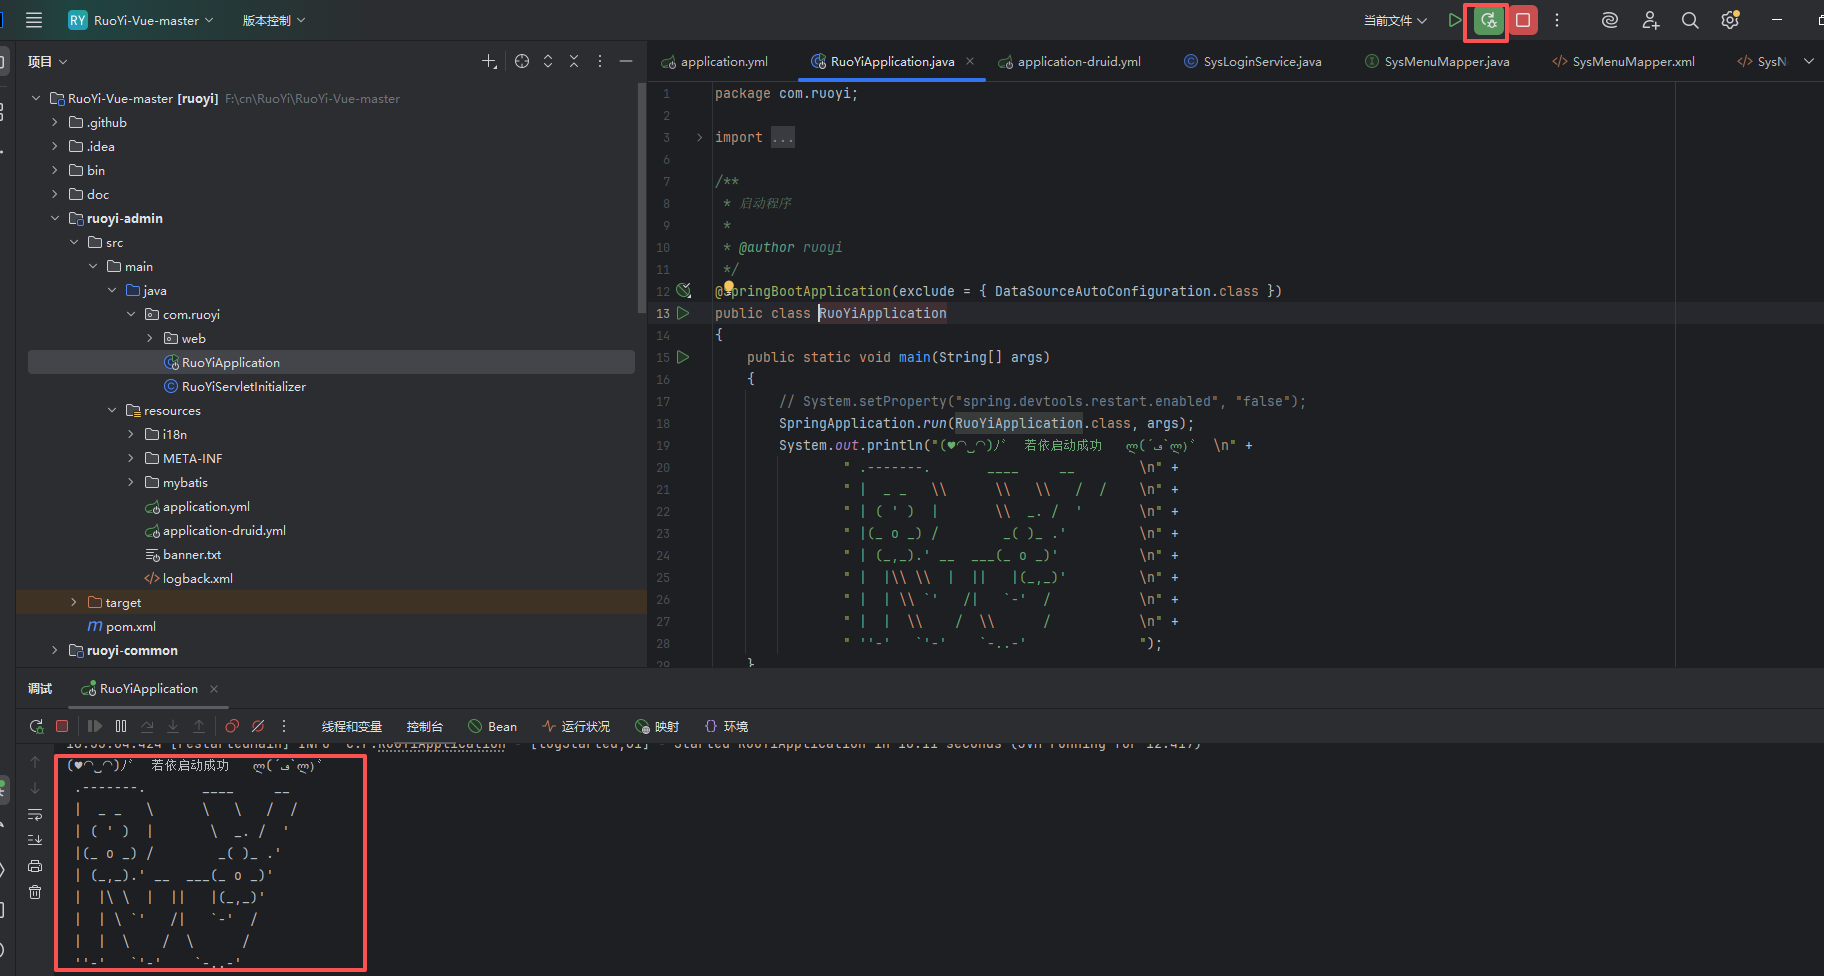The width and height of the screenshot is (1824, 976).
Task: Close the RuoYiApplication debug session tab
Action: (x=214, y=689)
